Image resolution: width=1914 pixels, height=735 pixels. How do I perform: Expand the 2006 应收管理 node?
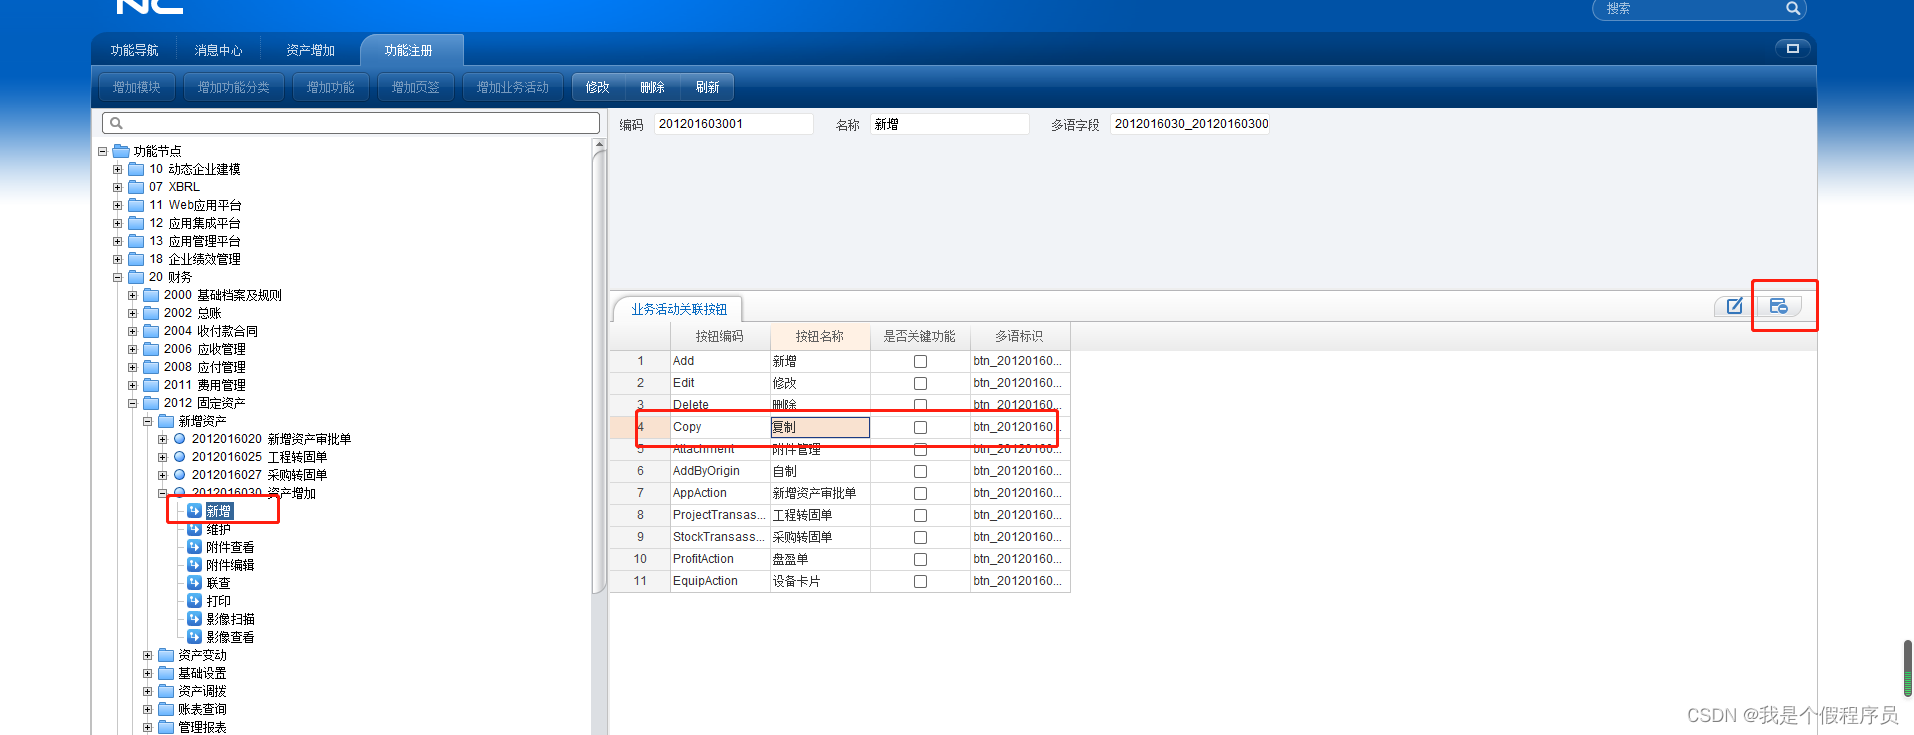[x=132, y=349]
